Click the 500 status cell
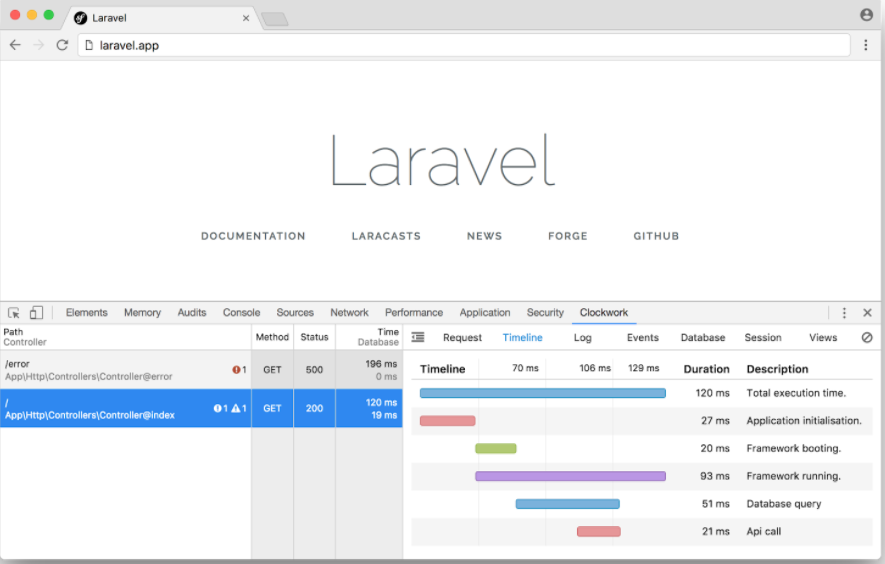The image size is (885, 564). (x=314, y=370)
